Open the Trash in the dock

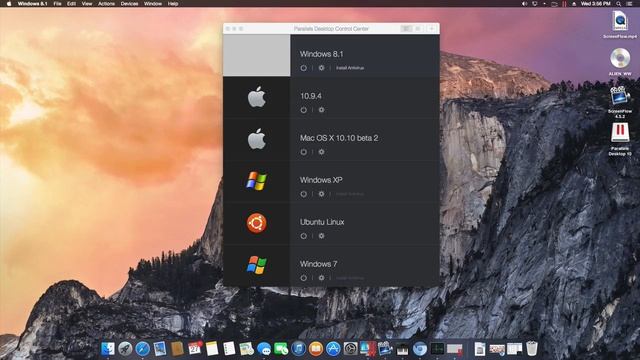point(532,349)
